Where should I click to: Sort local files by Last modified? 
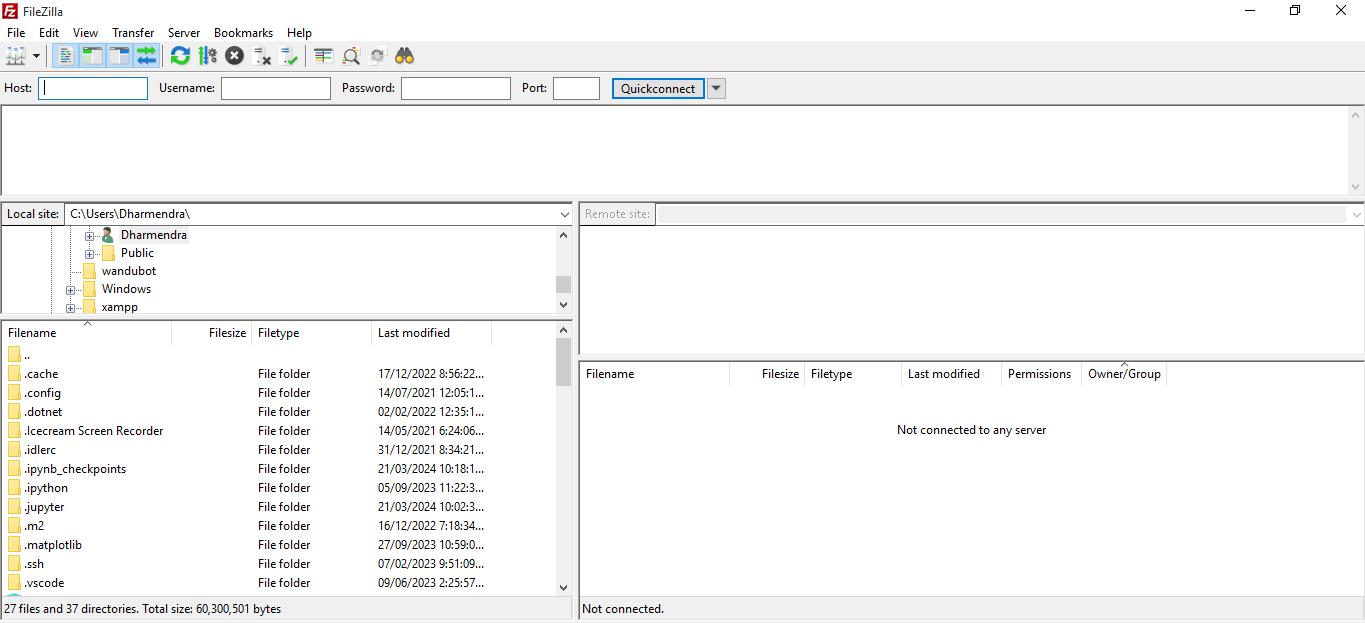(431, 333)
